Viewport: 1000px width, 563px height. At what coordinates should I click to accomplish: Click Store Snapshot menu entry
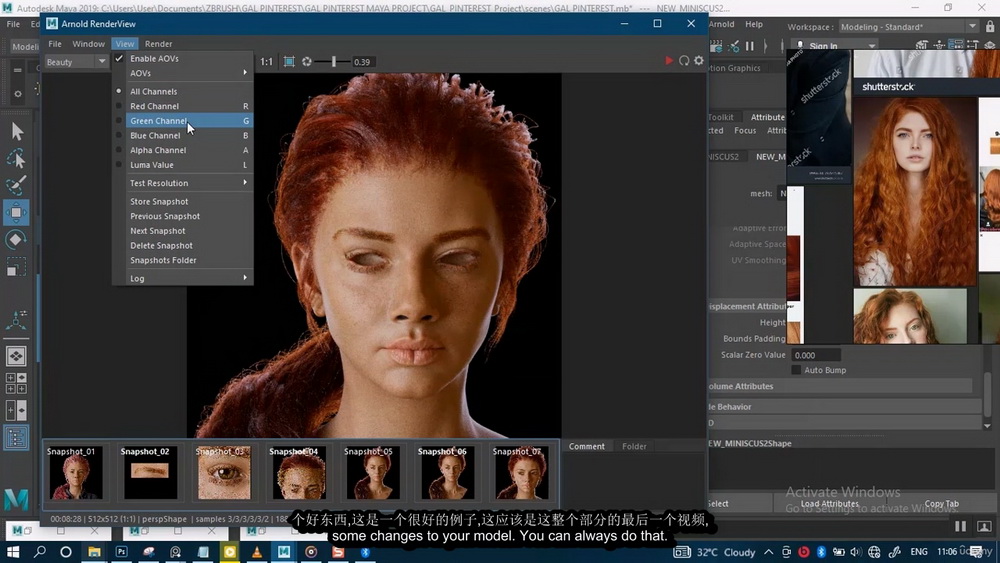[182, 201]
